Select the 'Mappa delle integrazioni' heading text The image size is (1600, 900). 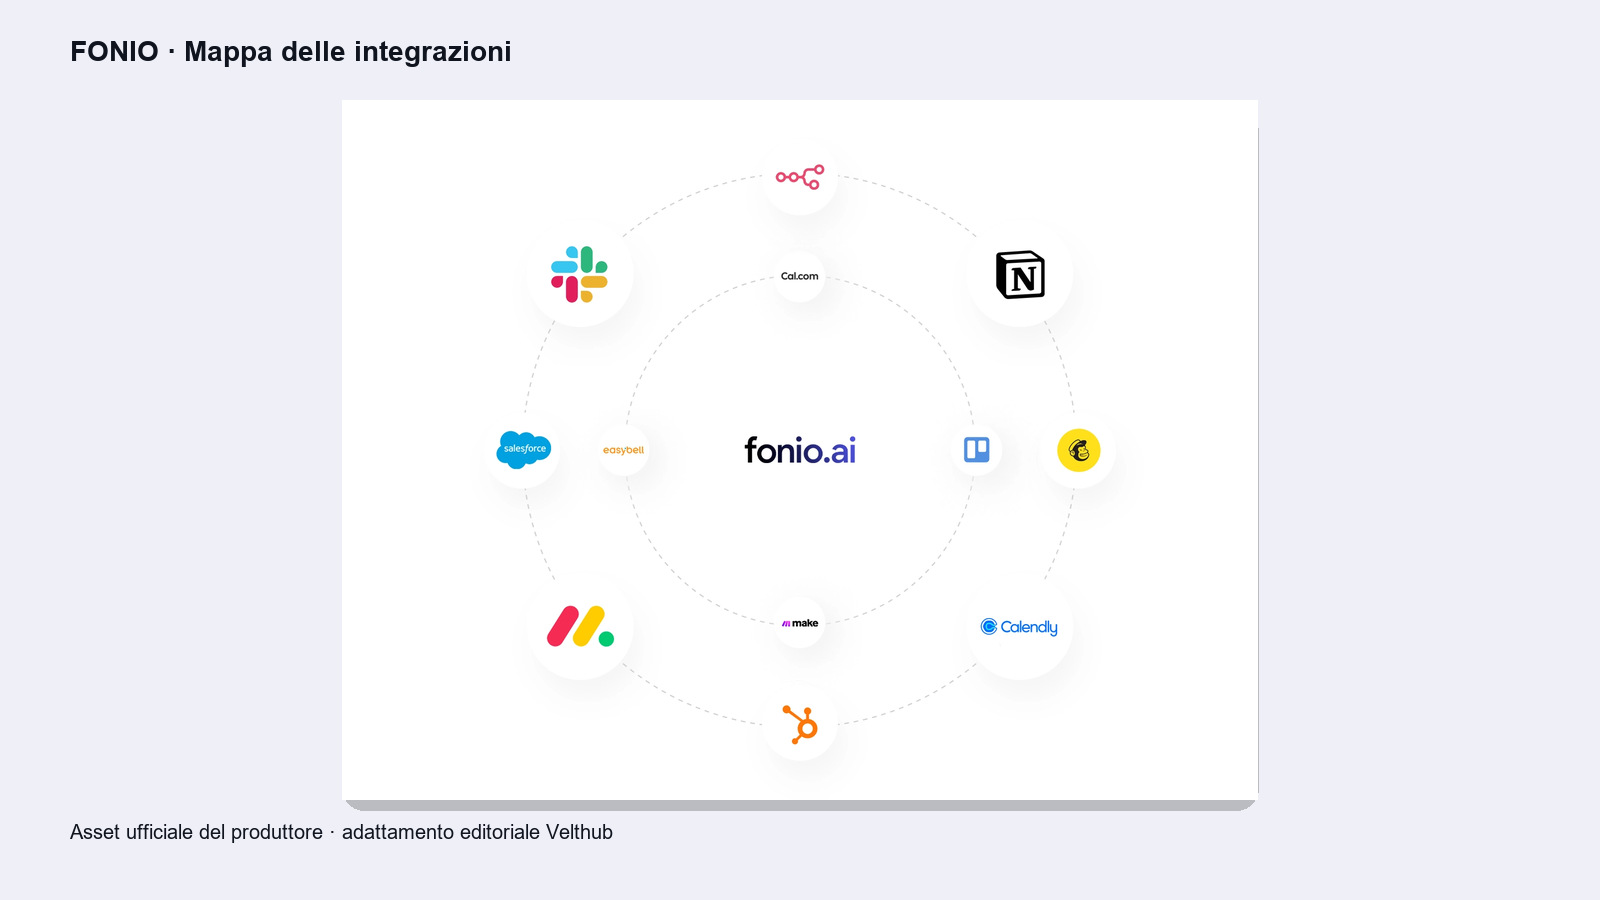pos(348,52)
